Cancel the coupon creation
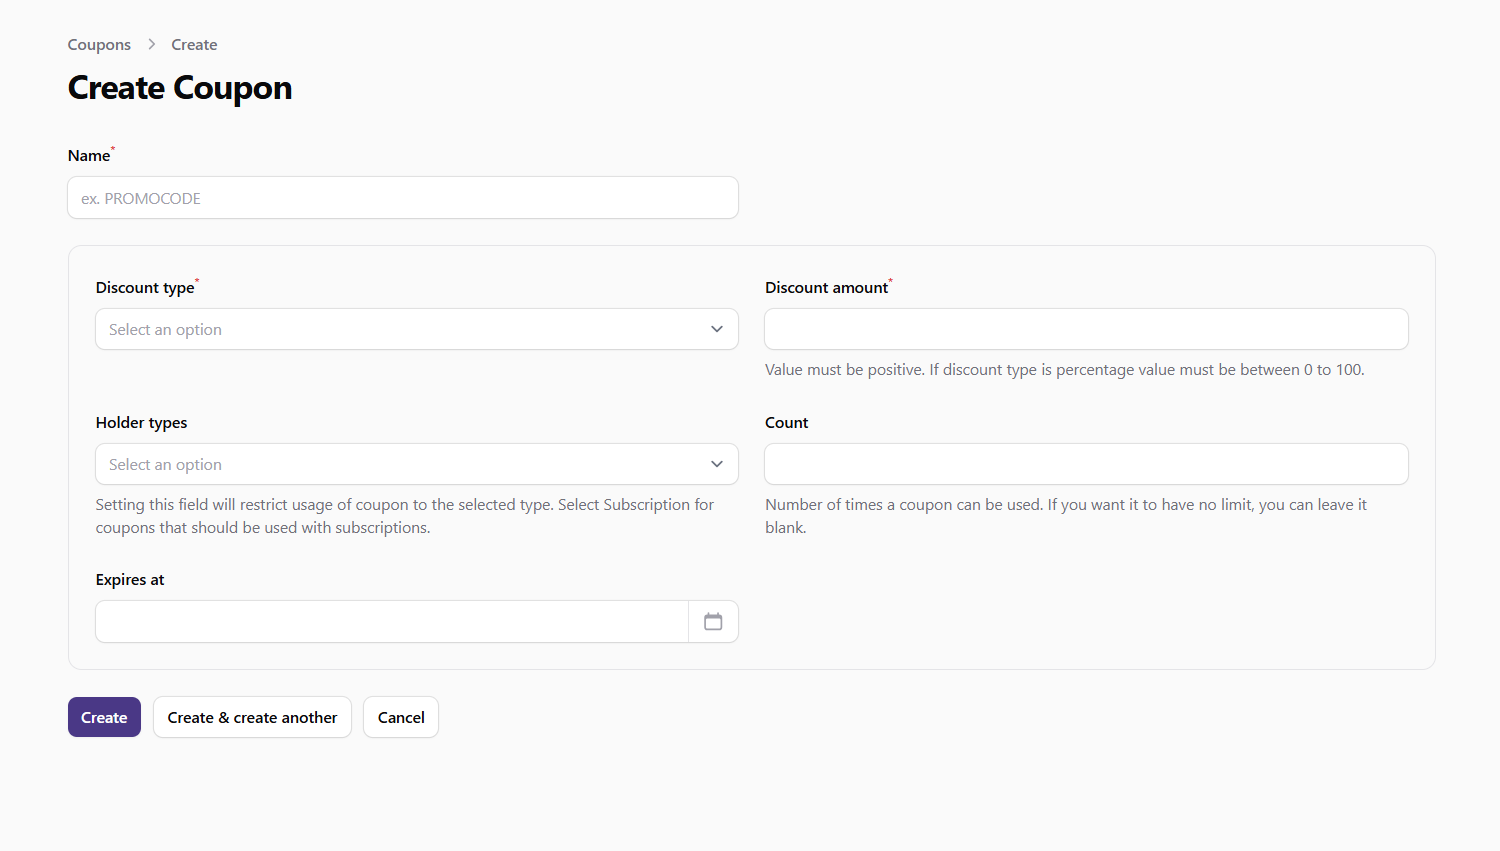The width and height of the screenshot is (1500, 851). click(401, 717)
